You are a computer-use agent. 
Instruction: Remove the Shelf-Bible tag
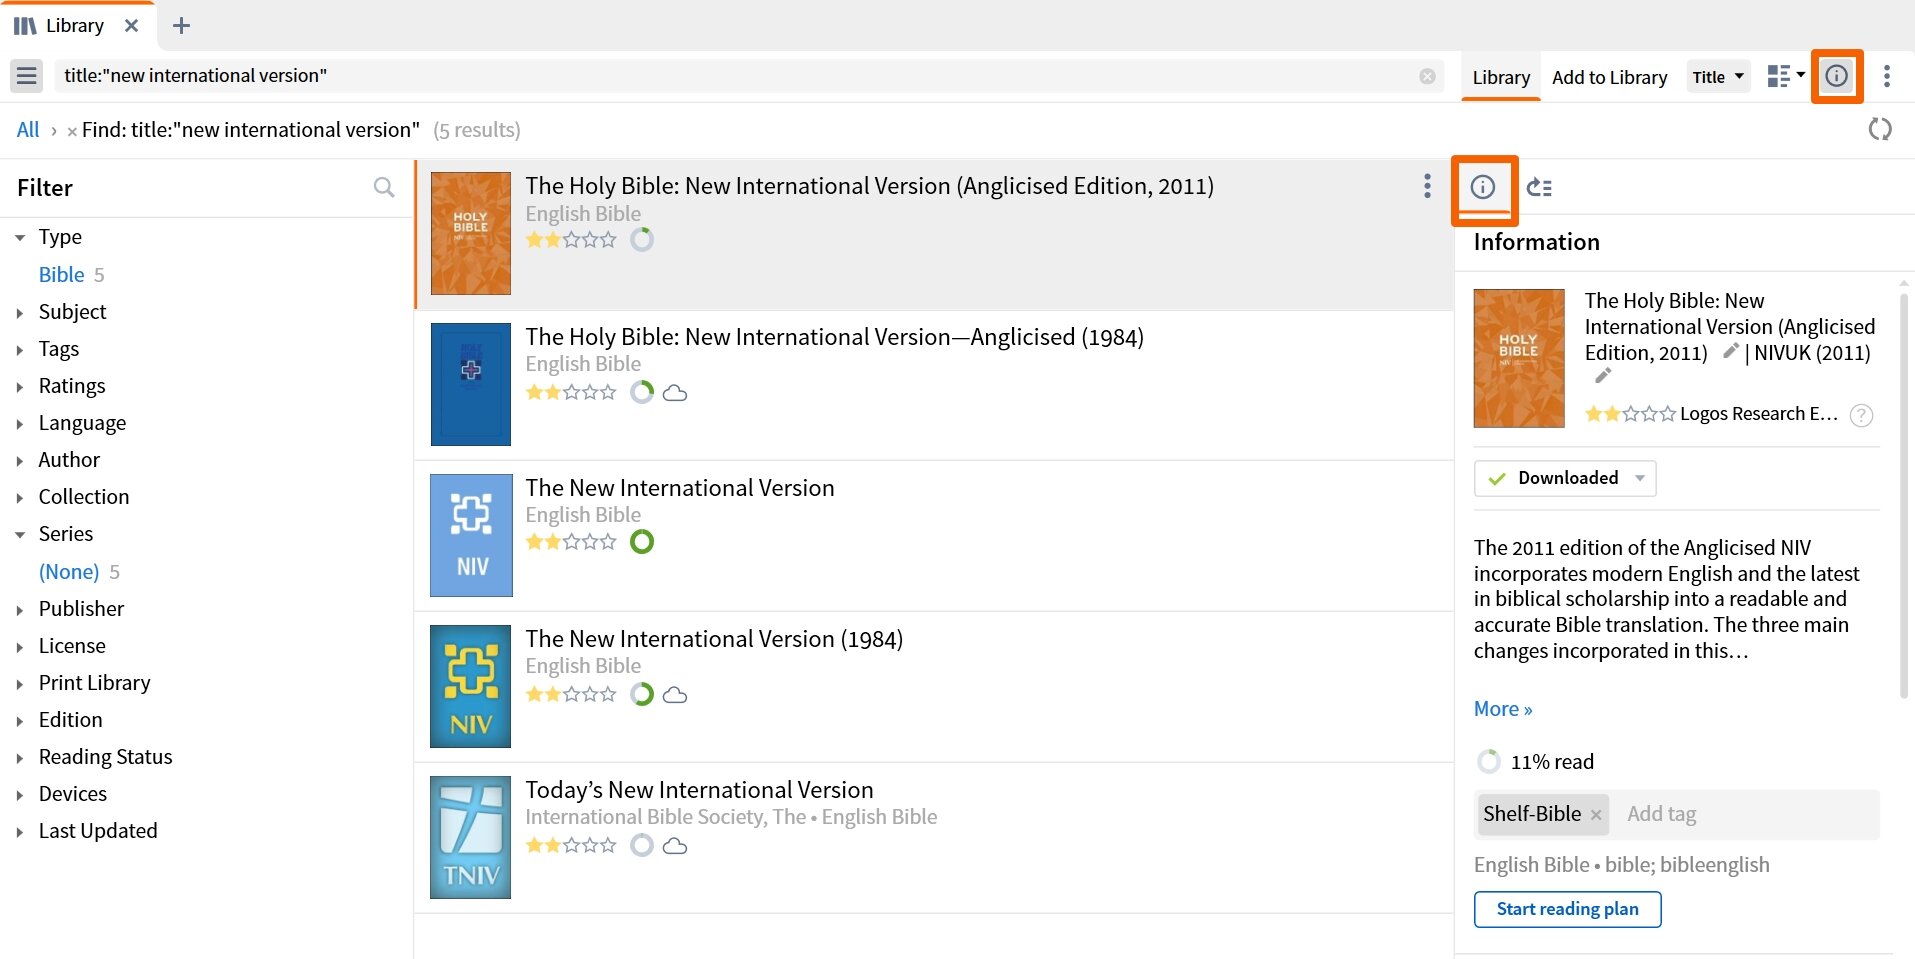pyautogui.click(x=1596, y=815)
